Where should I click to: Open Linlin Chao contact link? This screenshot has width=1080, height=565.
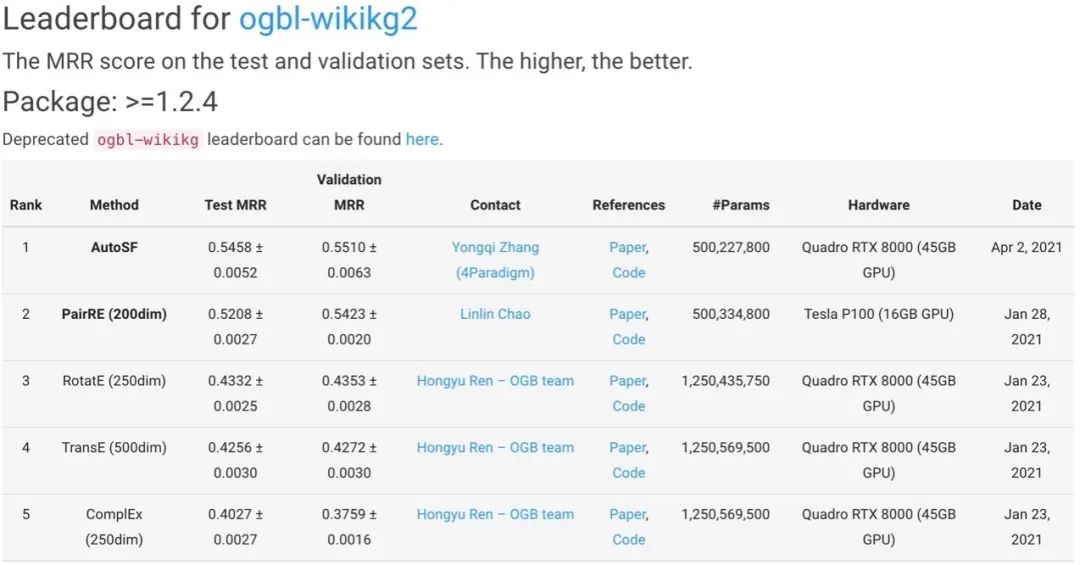click(495, 314)
